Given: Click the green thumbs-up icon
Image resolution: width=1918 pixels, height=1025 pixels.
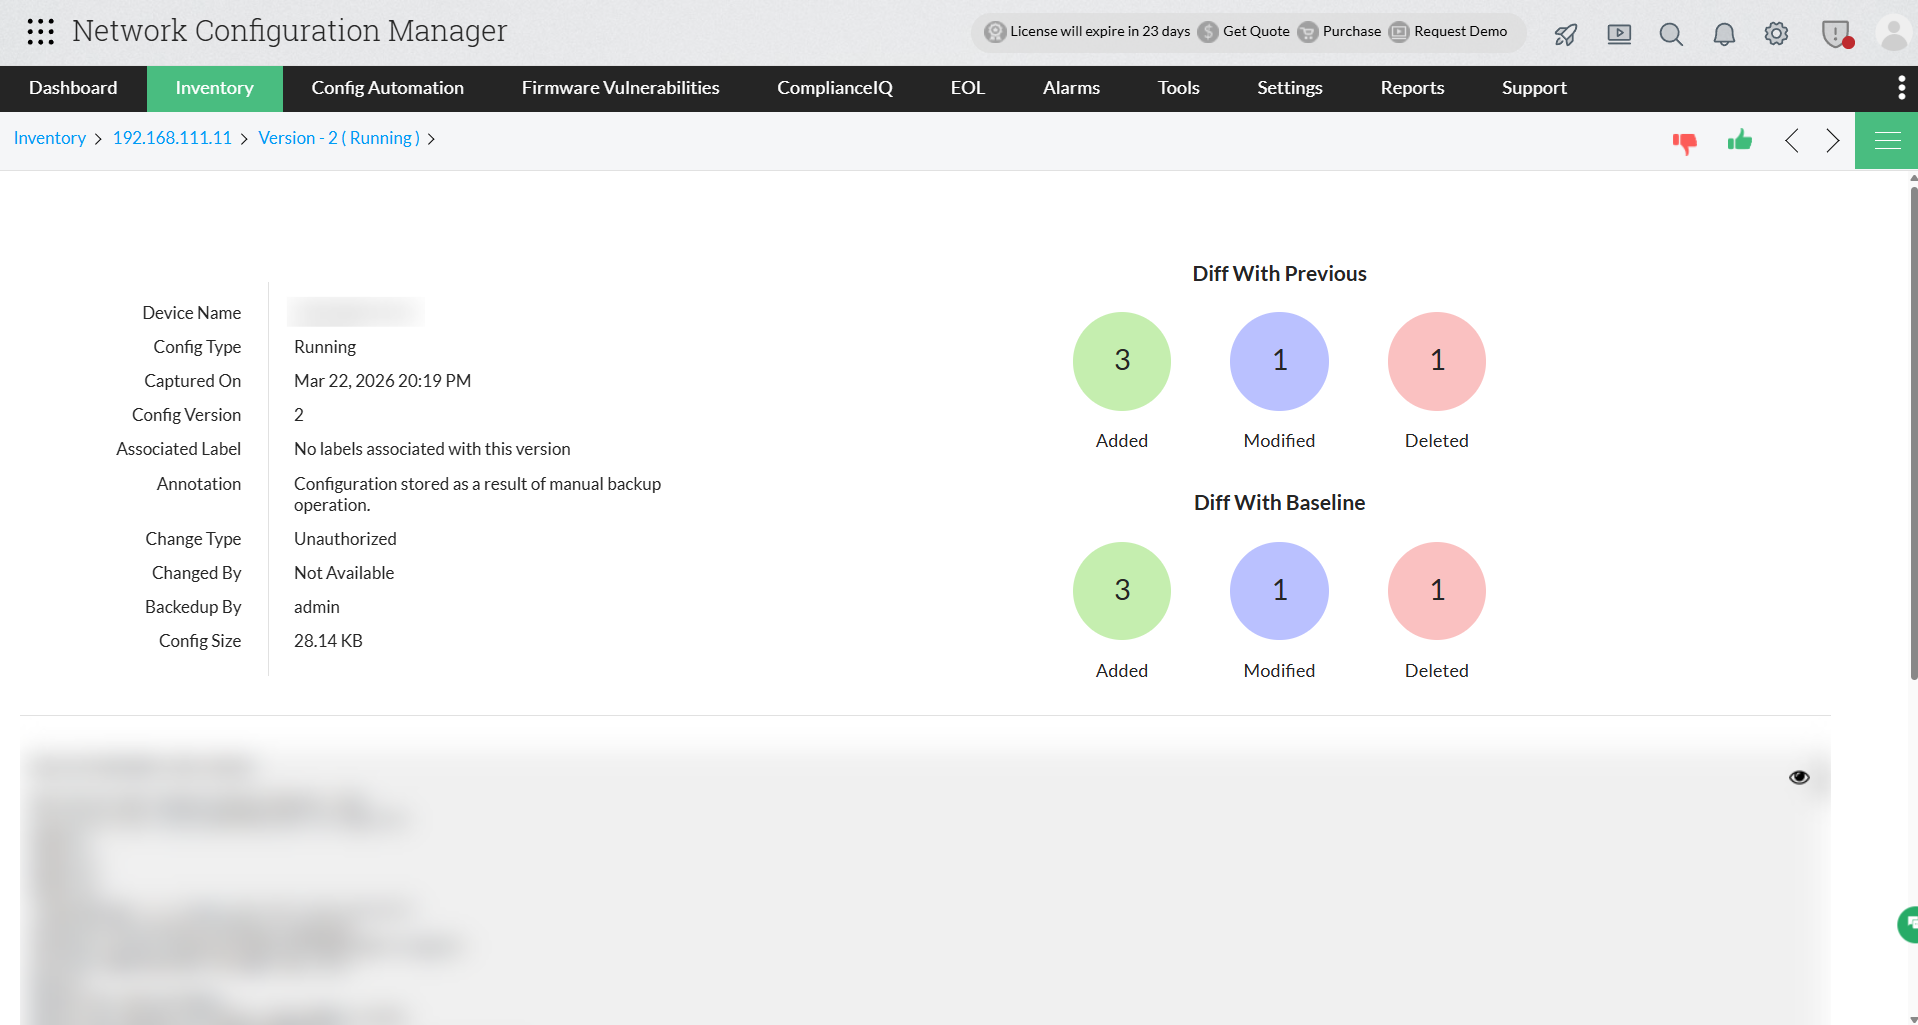Looking at the screenshot, I should 1740,140.
